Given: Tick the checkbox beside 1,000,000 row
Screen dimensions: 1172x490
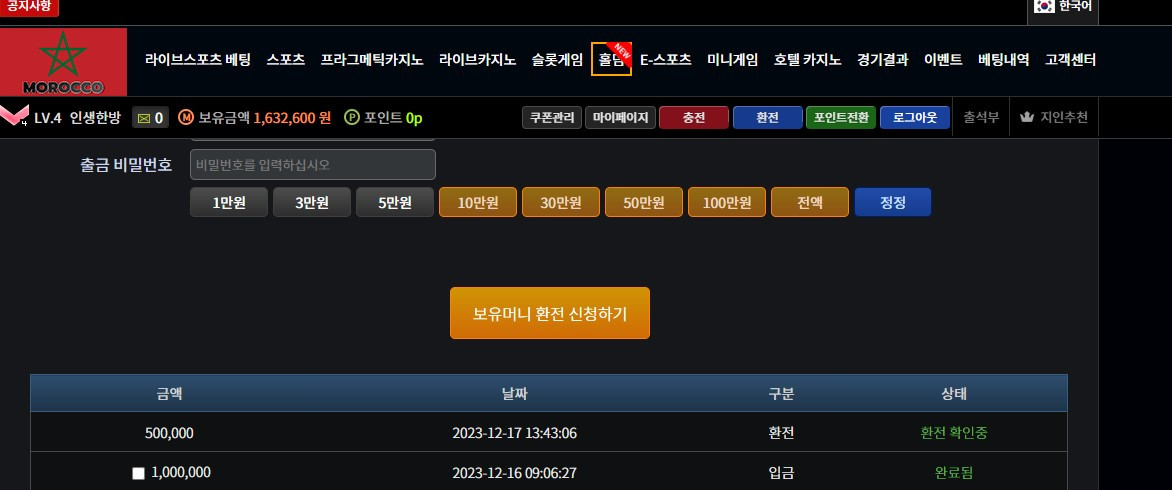Looking at the screenshot, I should (139, 473).
